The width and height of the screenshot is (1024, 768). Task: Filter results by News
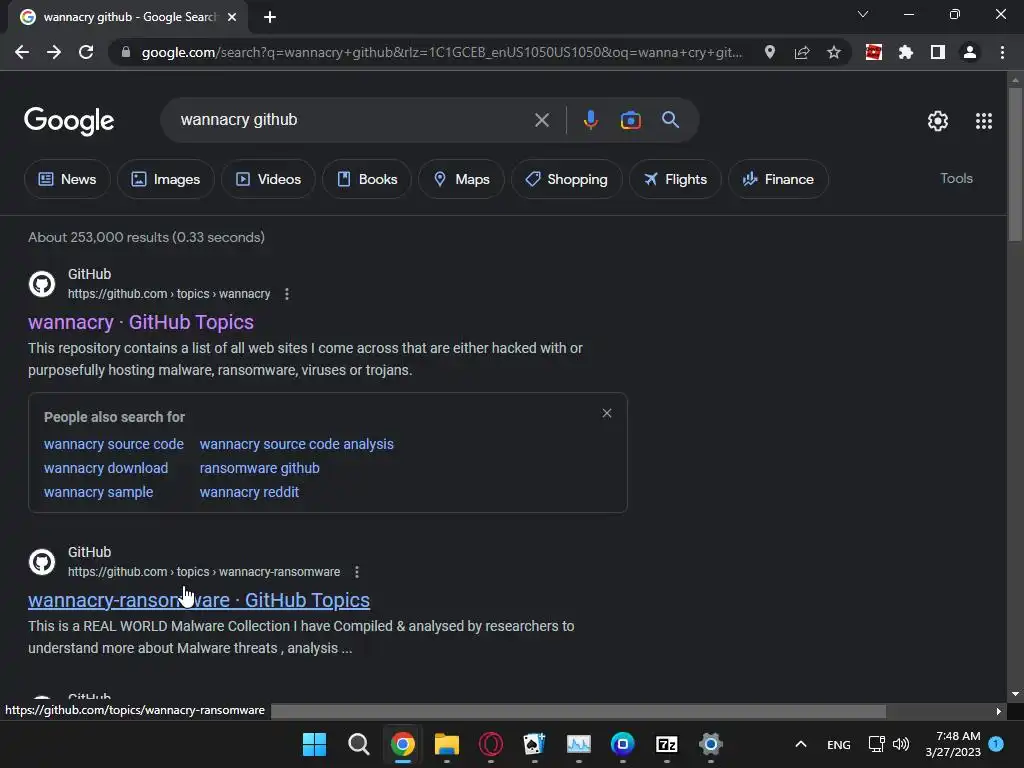[x=67, y=179]
